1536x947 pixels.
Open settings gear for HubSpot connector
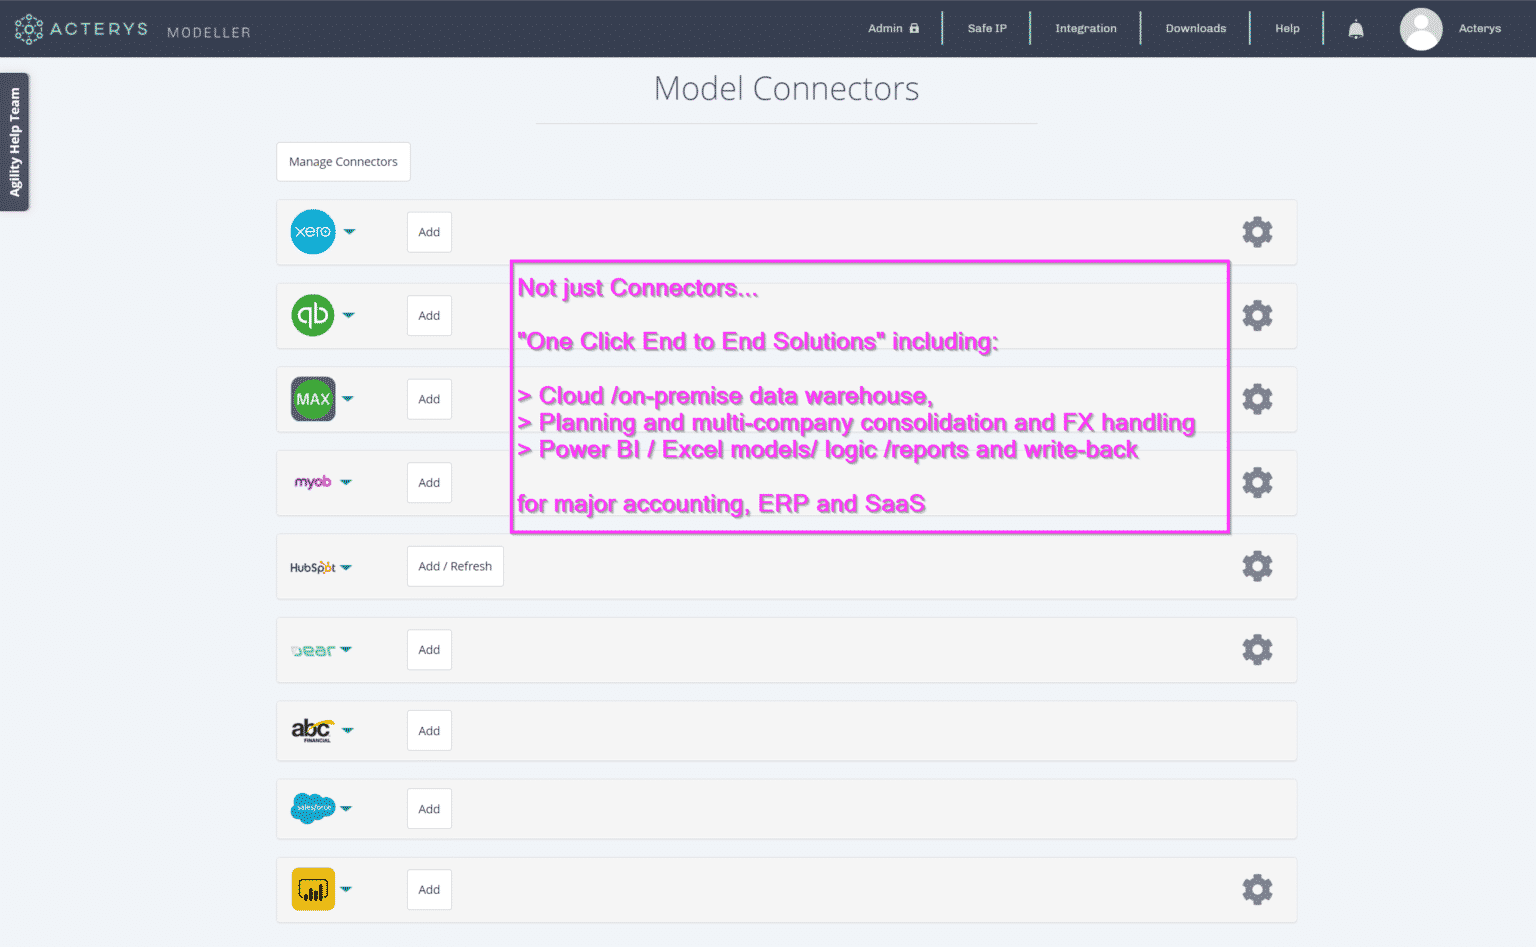tap(1257, 566)
